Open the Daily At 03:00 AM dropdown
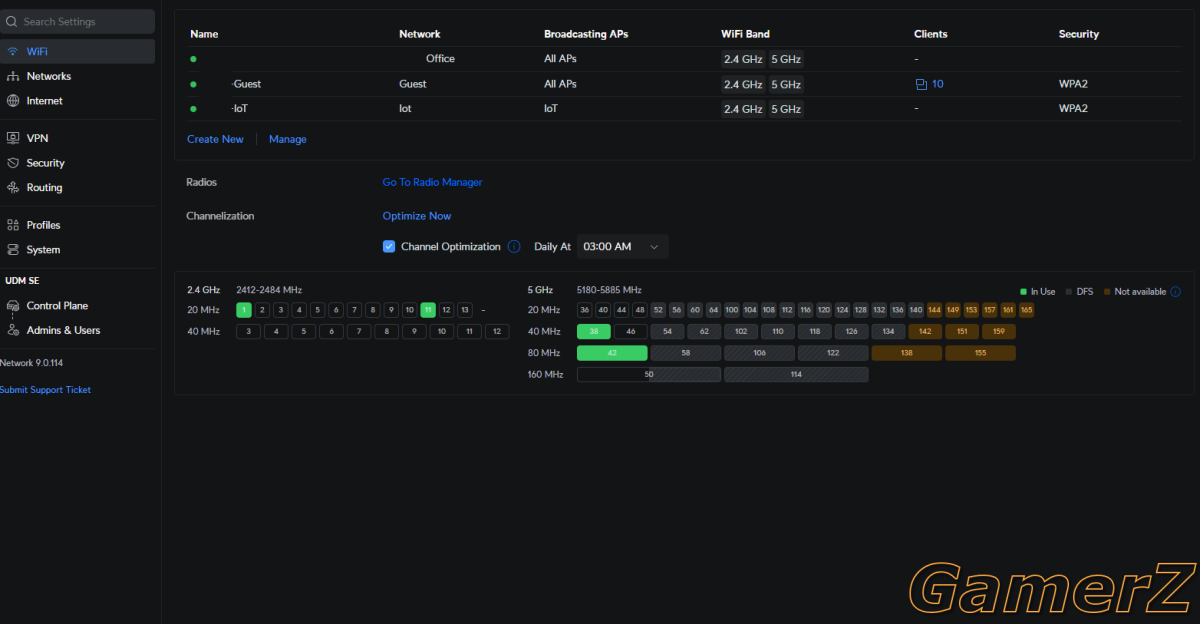Screen dimensions: 1200x624 coord(623,246)
